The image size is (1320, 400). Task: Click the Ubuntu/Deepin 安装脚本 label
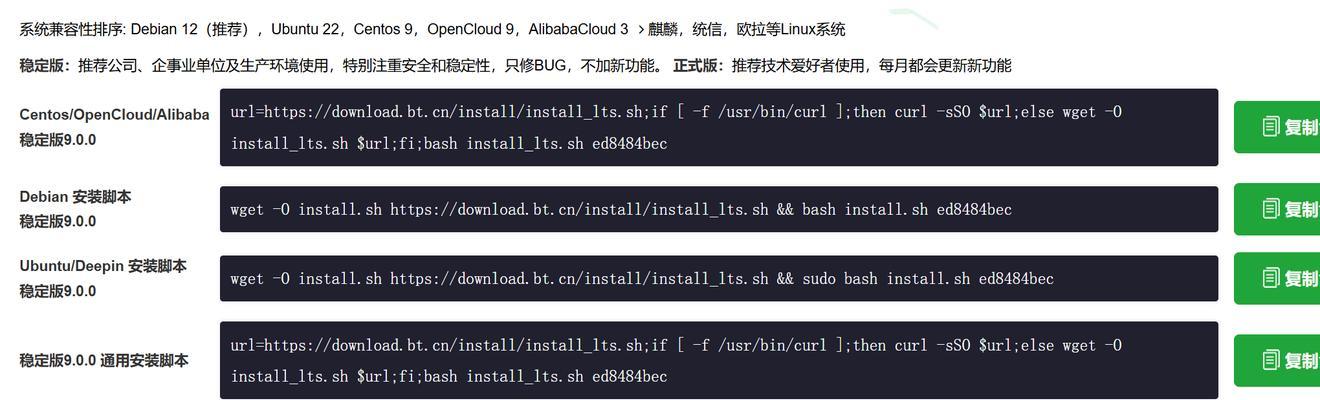pyautogui.click(x=103, y=266)
